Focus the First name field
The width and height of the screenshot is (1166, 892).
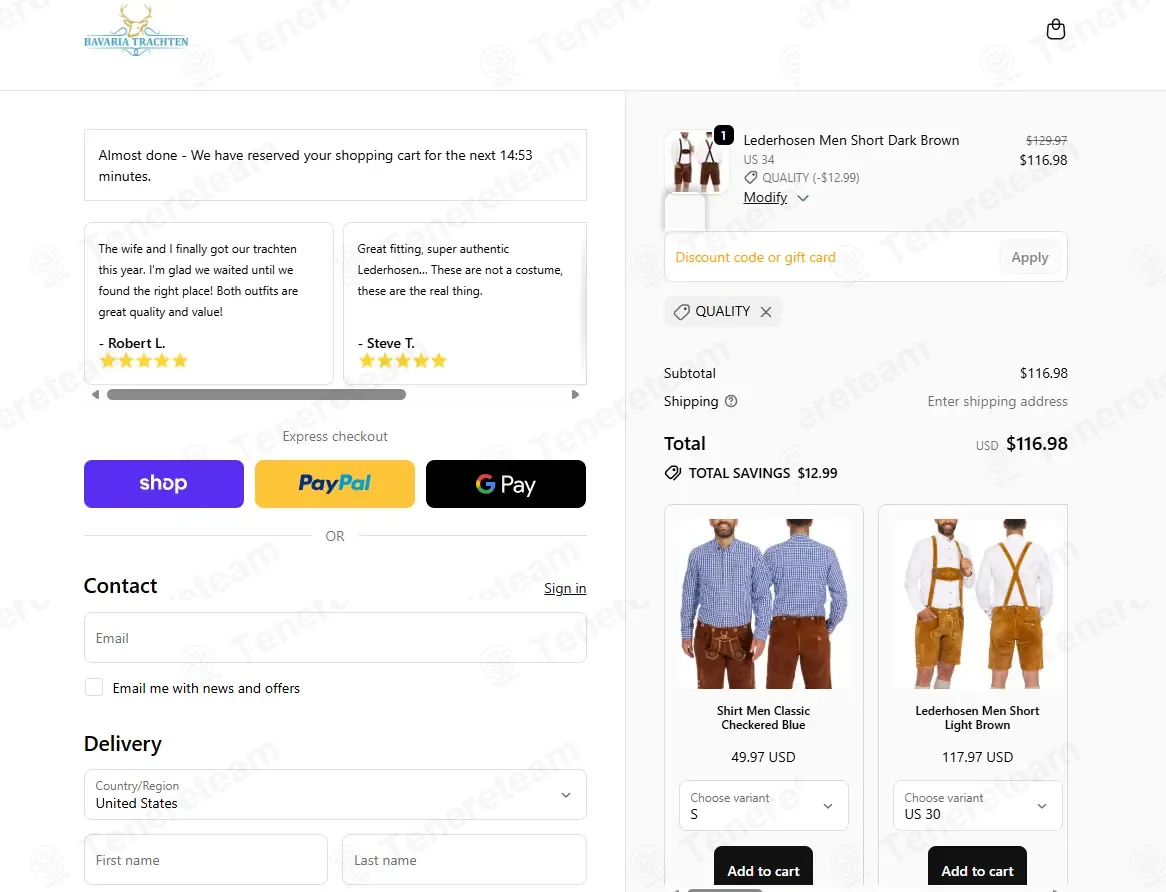coord(206,860)
